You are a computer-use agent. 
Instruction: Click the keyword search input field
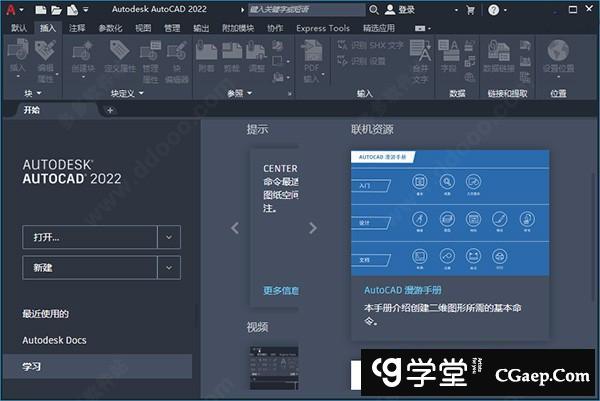(x=300, y=9)
